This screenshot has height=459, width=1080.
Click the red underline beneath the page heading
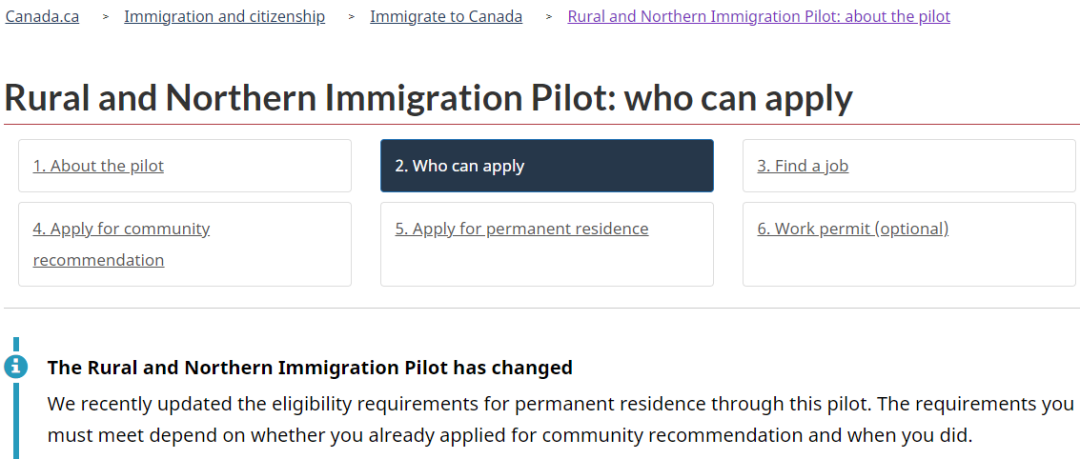541,124
